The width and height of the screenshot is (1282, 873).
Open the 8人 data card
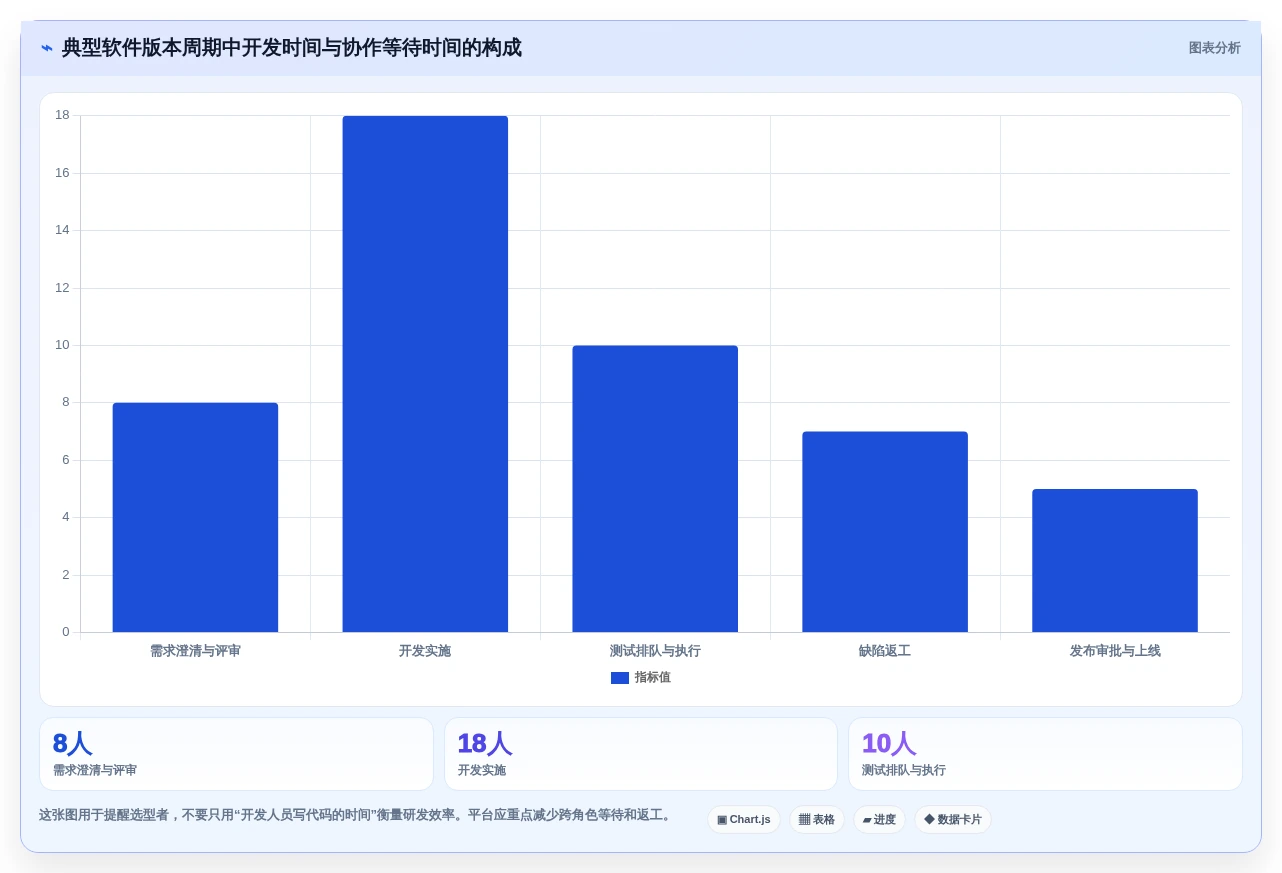coord(236,754)
